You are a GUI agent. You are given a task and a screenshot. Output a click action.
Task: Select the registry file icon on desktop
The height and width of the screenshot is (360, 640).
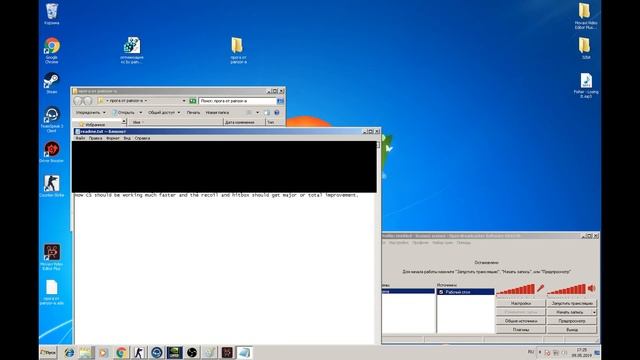coord(132,50)
